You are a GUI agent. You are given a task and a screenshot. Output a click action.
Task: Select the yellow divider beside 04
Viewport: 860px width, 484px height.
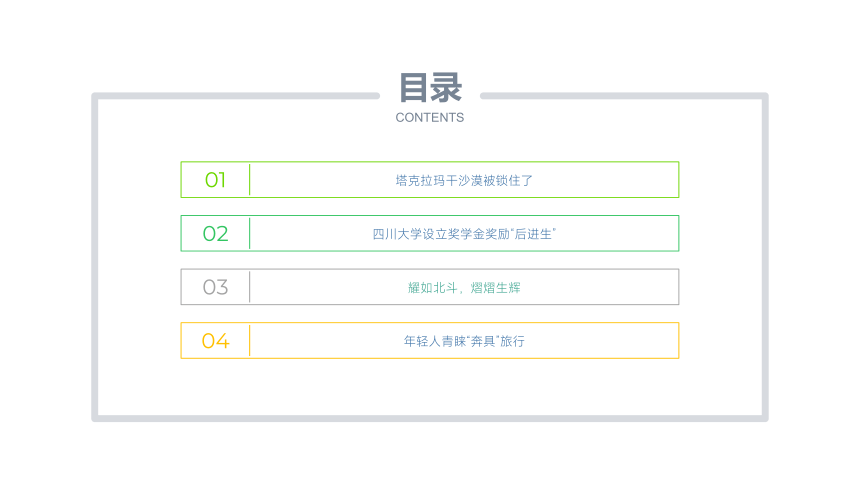click(x=250, y=340)
